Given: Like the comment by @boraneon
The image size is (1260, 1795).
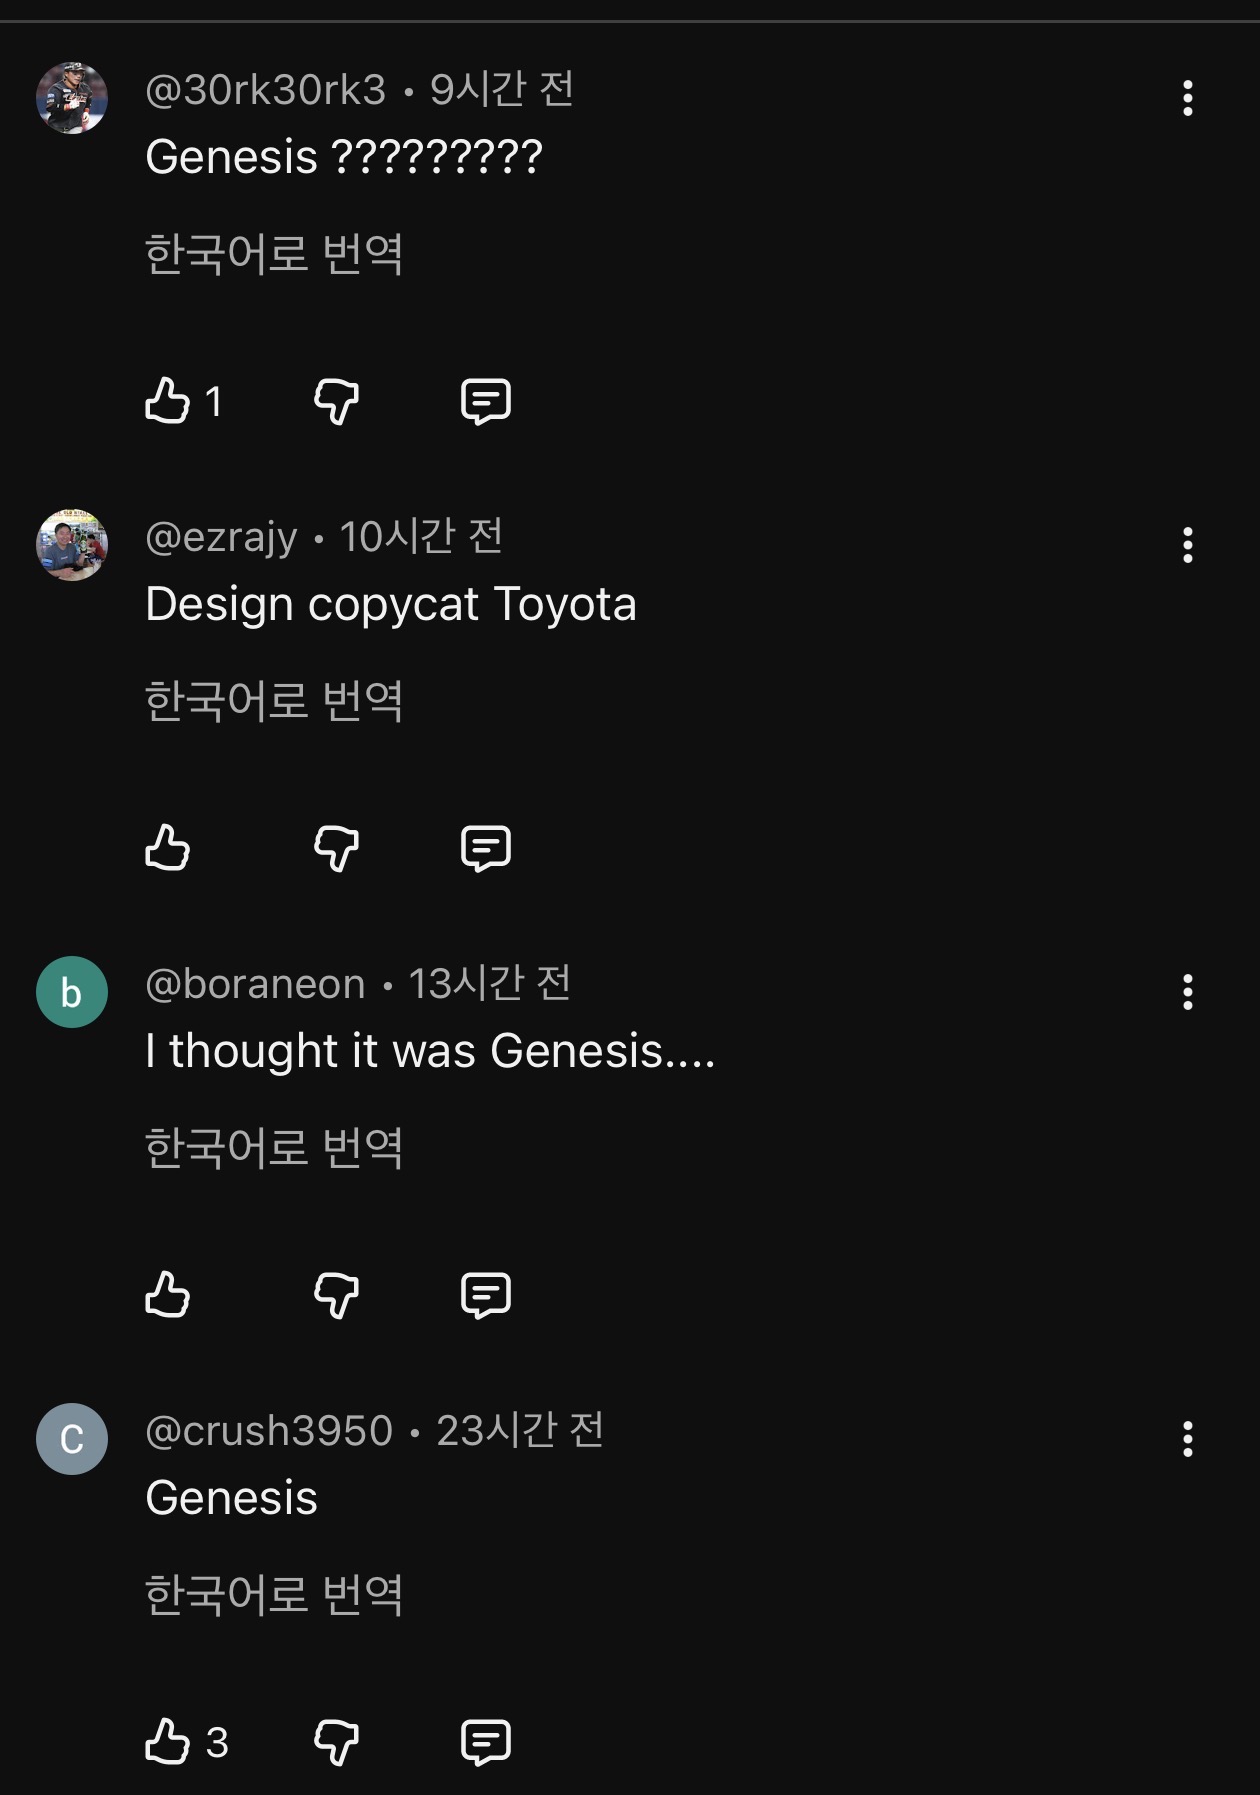Looking at the screenshot, I should tap(167, 1295).
